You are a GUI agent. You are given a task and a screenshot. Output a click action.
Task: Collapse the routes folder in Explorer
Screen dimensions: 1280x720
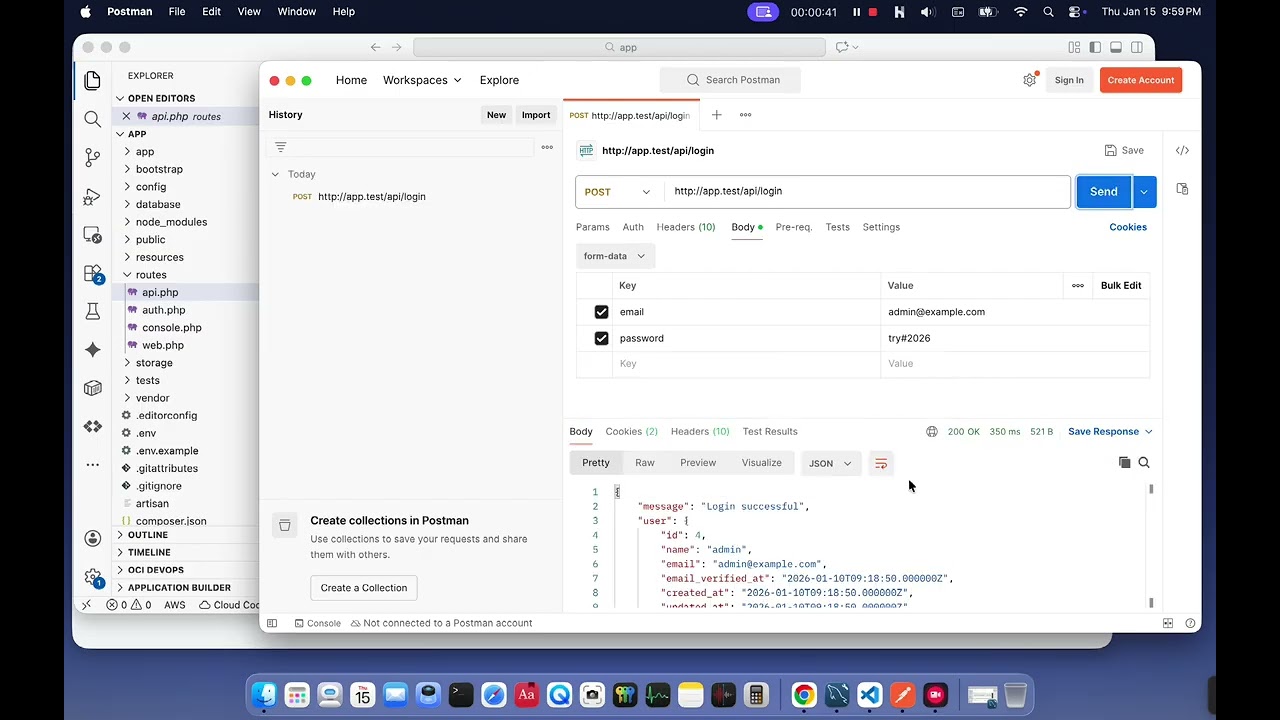point(127,275)
